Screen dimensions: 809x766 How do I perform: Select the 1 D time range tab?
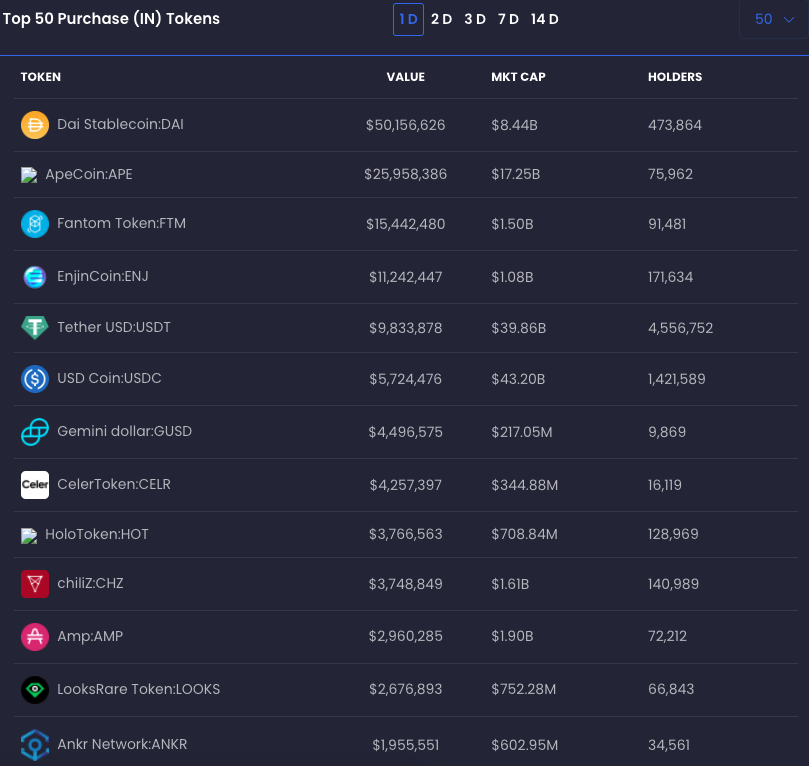pyautogui.click(x=408, y=20)
